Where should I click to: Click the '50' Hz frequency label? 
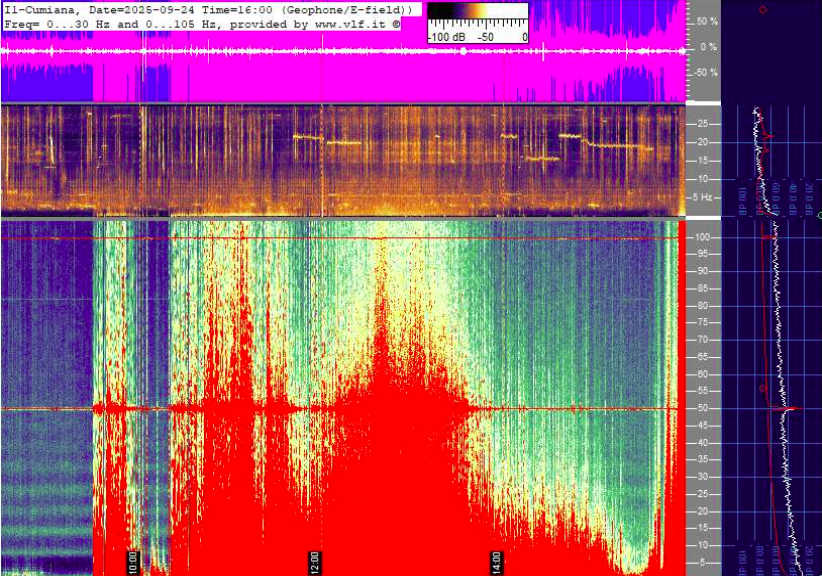point(702,408)
